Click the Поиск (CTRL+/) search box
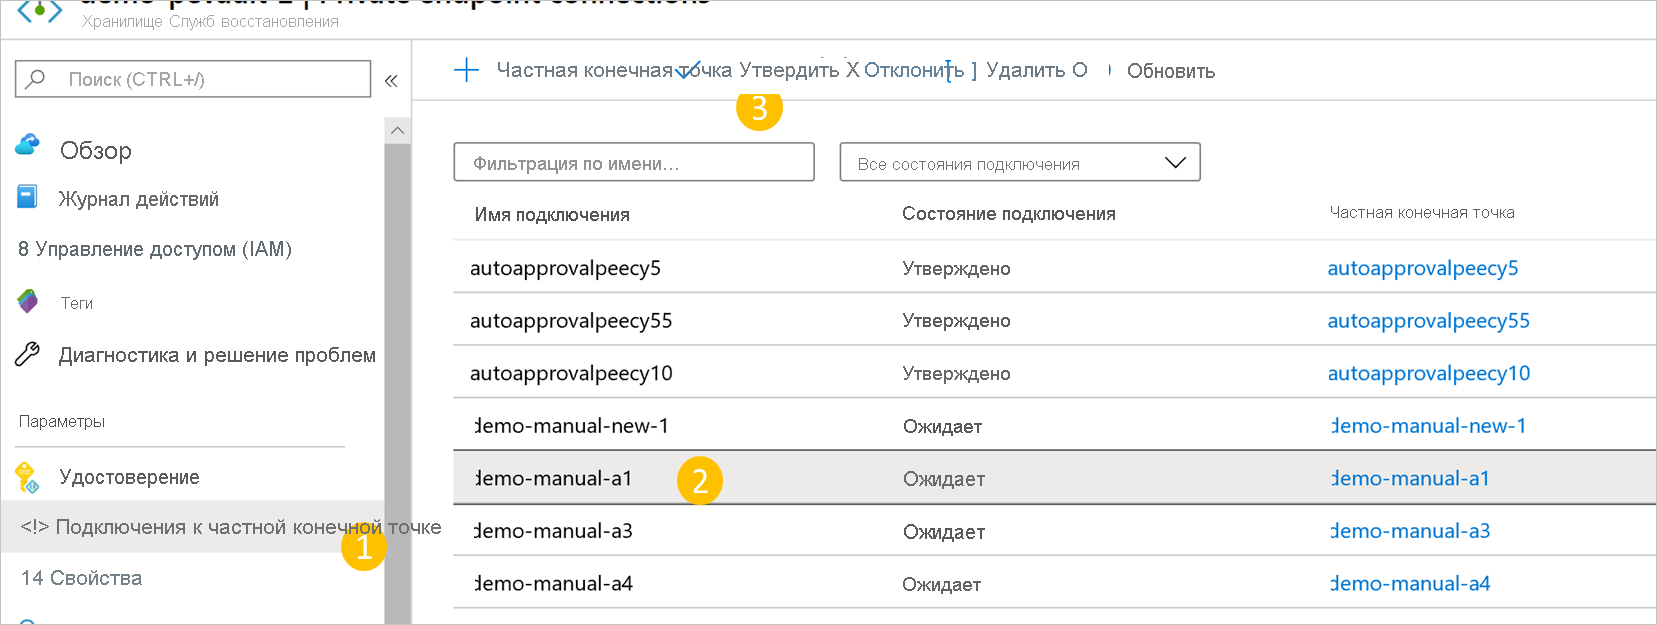The height and width of the screenshot is (625, 1657). pos(193,79)
